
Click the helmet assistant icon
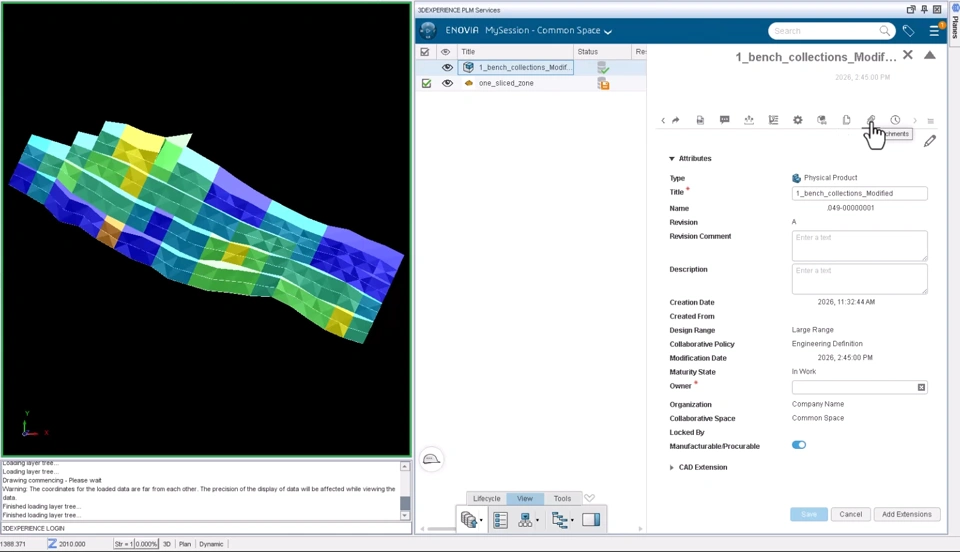tap(431, 459)
